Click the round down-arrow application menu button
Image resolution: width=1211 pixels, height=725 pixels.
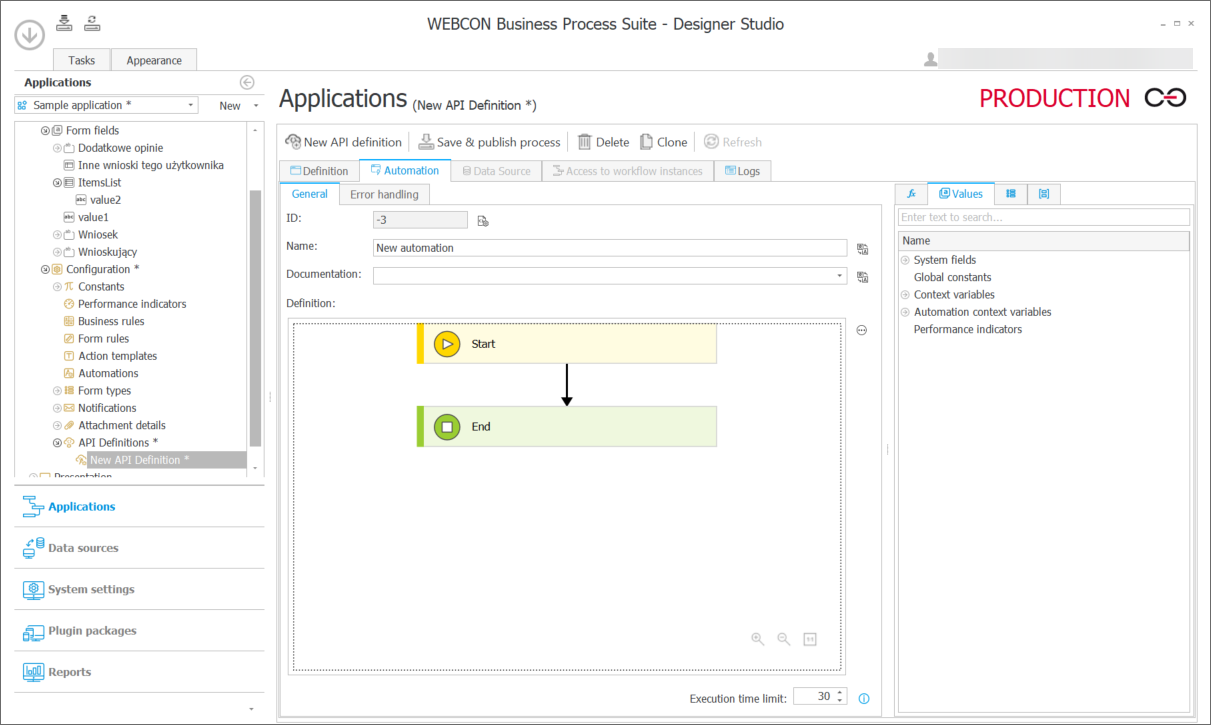pyautogui.click(x=29, y=35)
